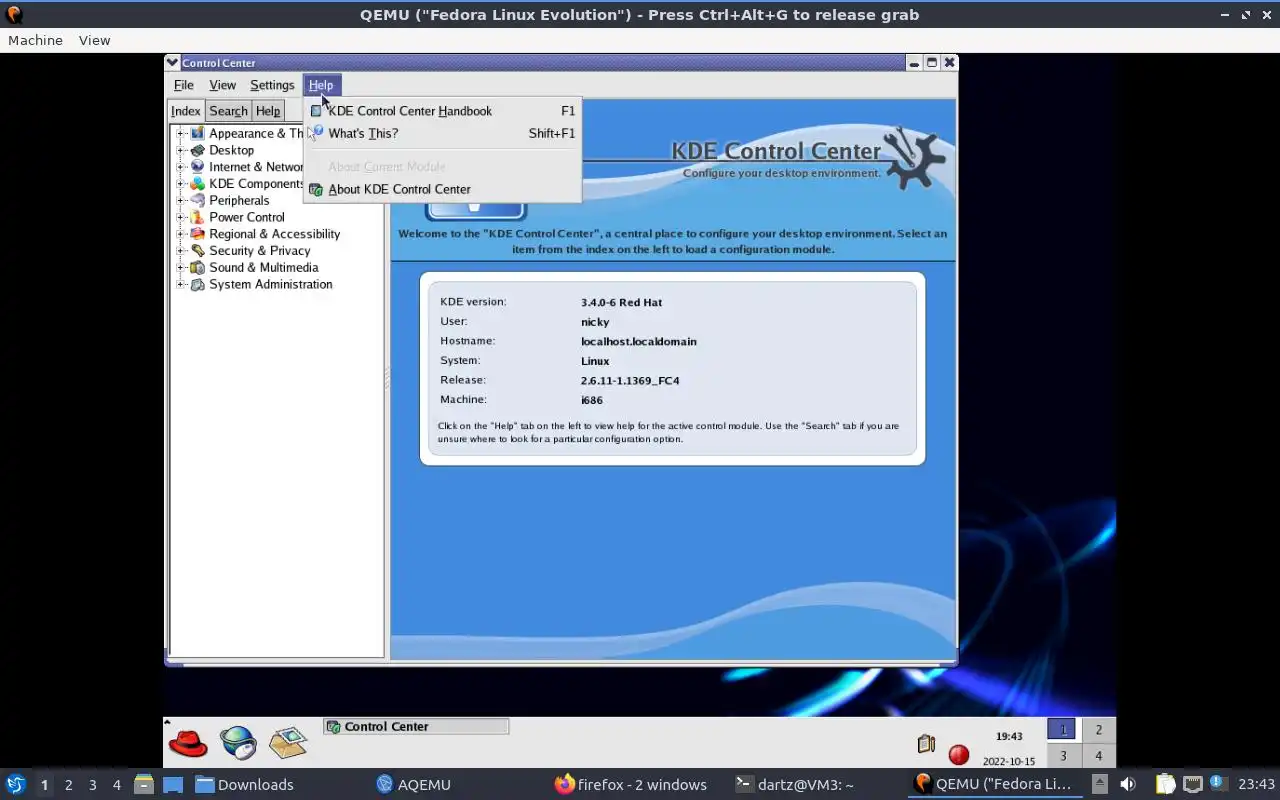Switch to the sidebar Help tab

[268, 111]
